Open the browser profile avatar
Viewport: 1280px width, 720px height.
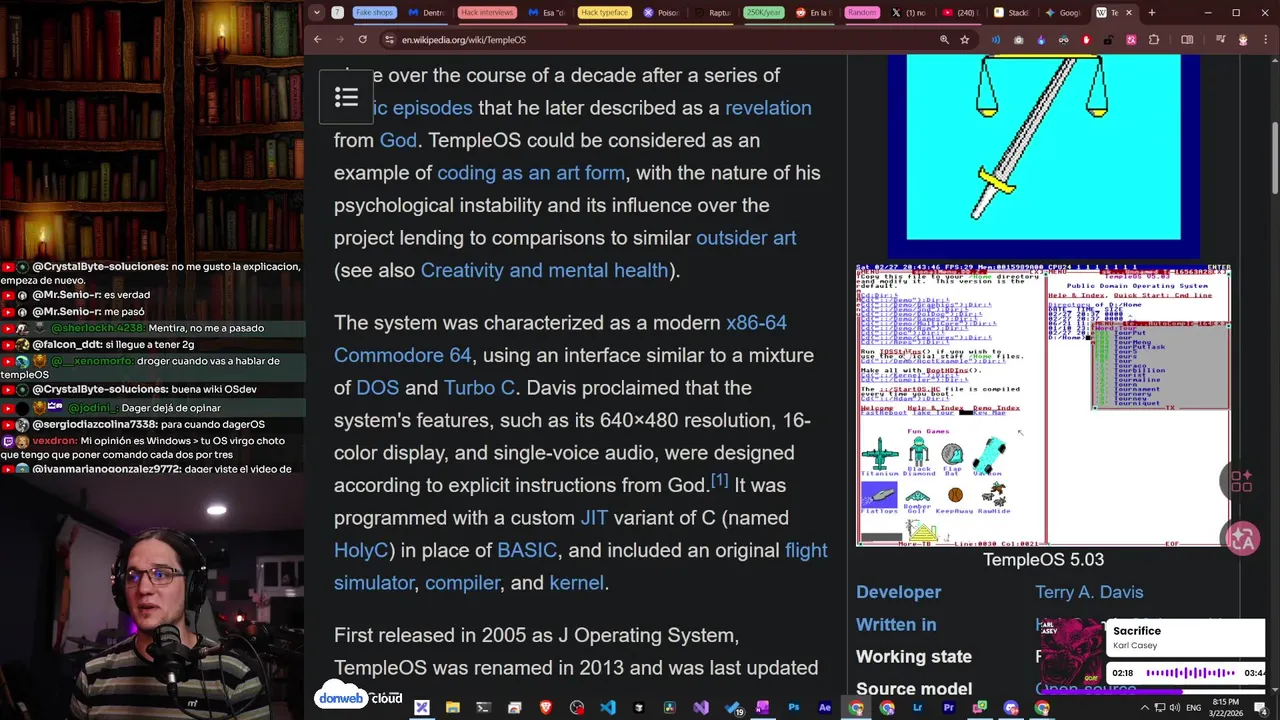[1243, 39]
